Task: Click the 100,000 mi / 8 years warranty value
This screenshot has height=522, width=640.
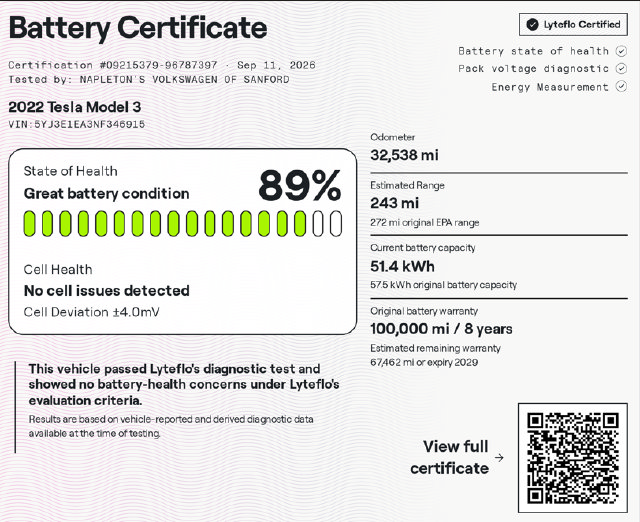Action: (441, 329)
